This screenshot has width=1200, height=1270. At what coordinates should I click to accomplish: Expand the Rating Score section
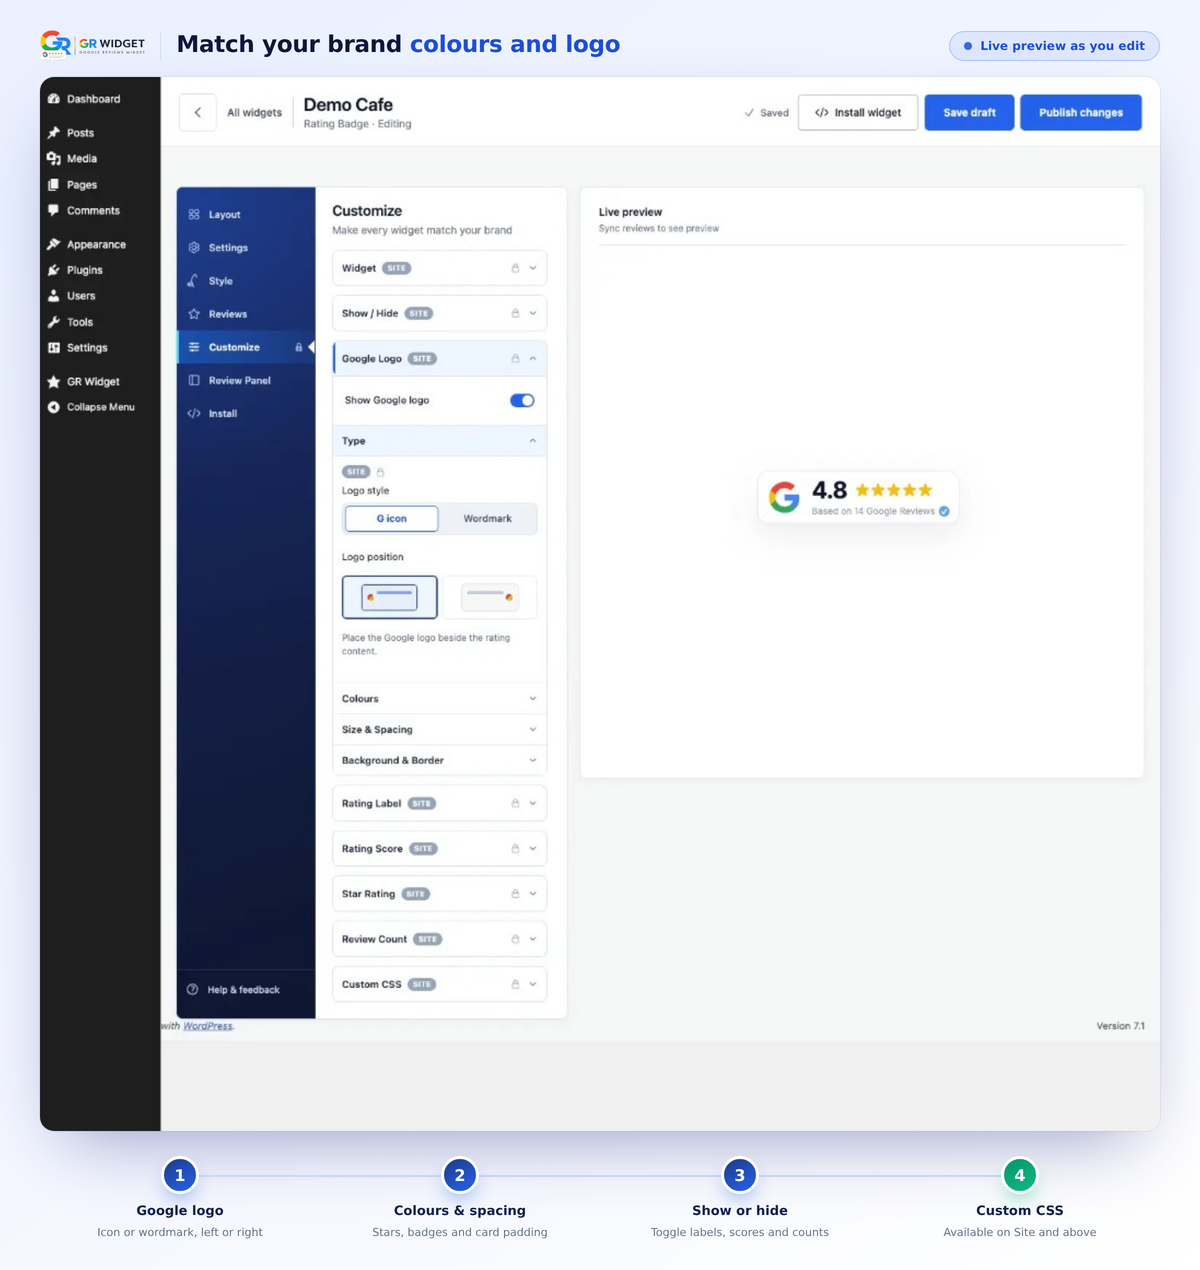(439, 849)
